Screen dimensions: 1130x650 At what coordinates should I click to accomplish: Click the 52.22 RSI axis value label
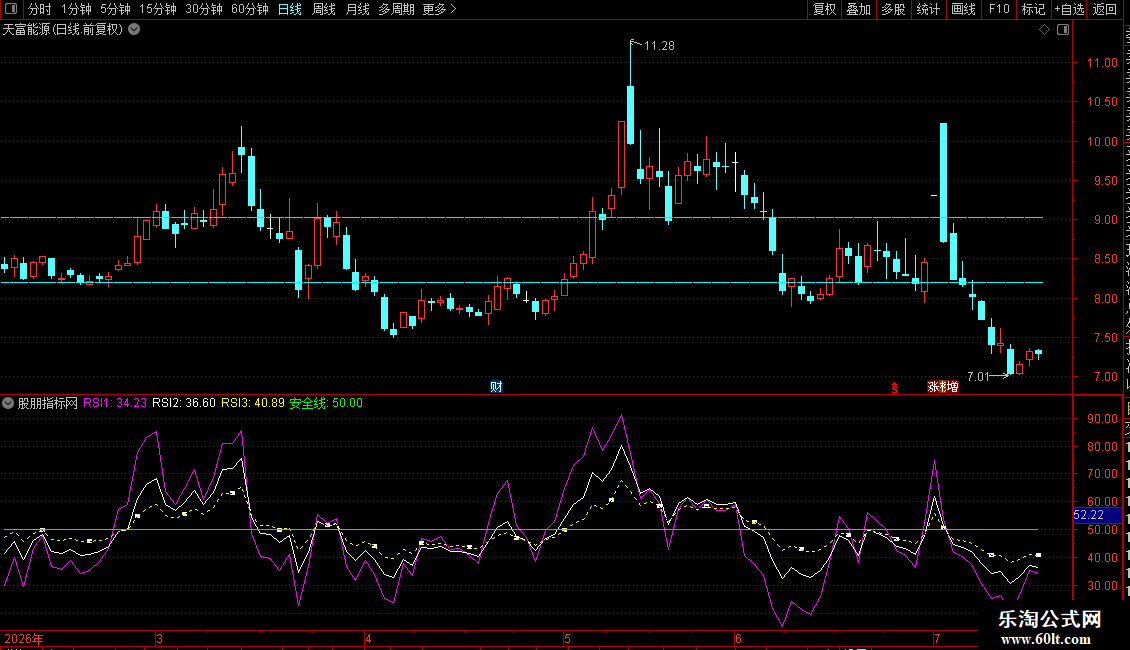coord(1097,515)
